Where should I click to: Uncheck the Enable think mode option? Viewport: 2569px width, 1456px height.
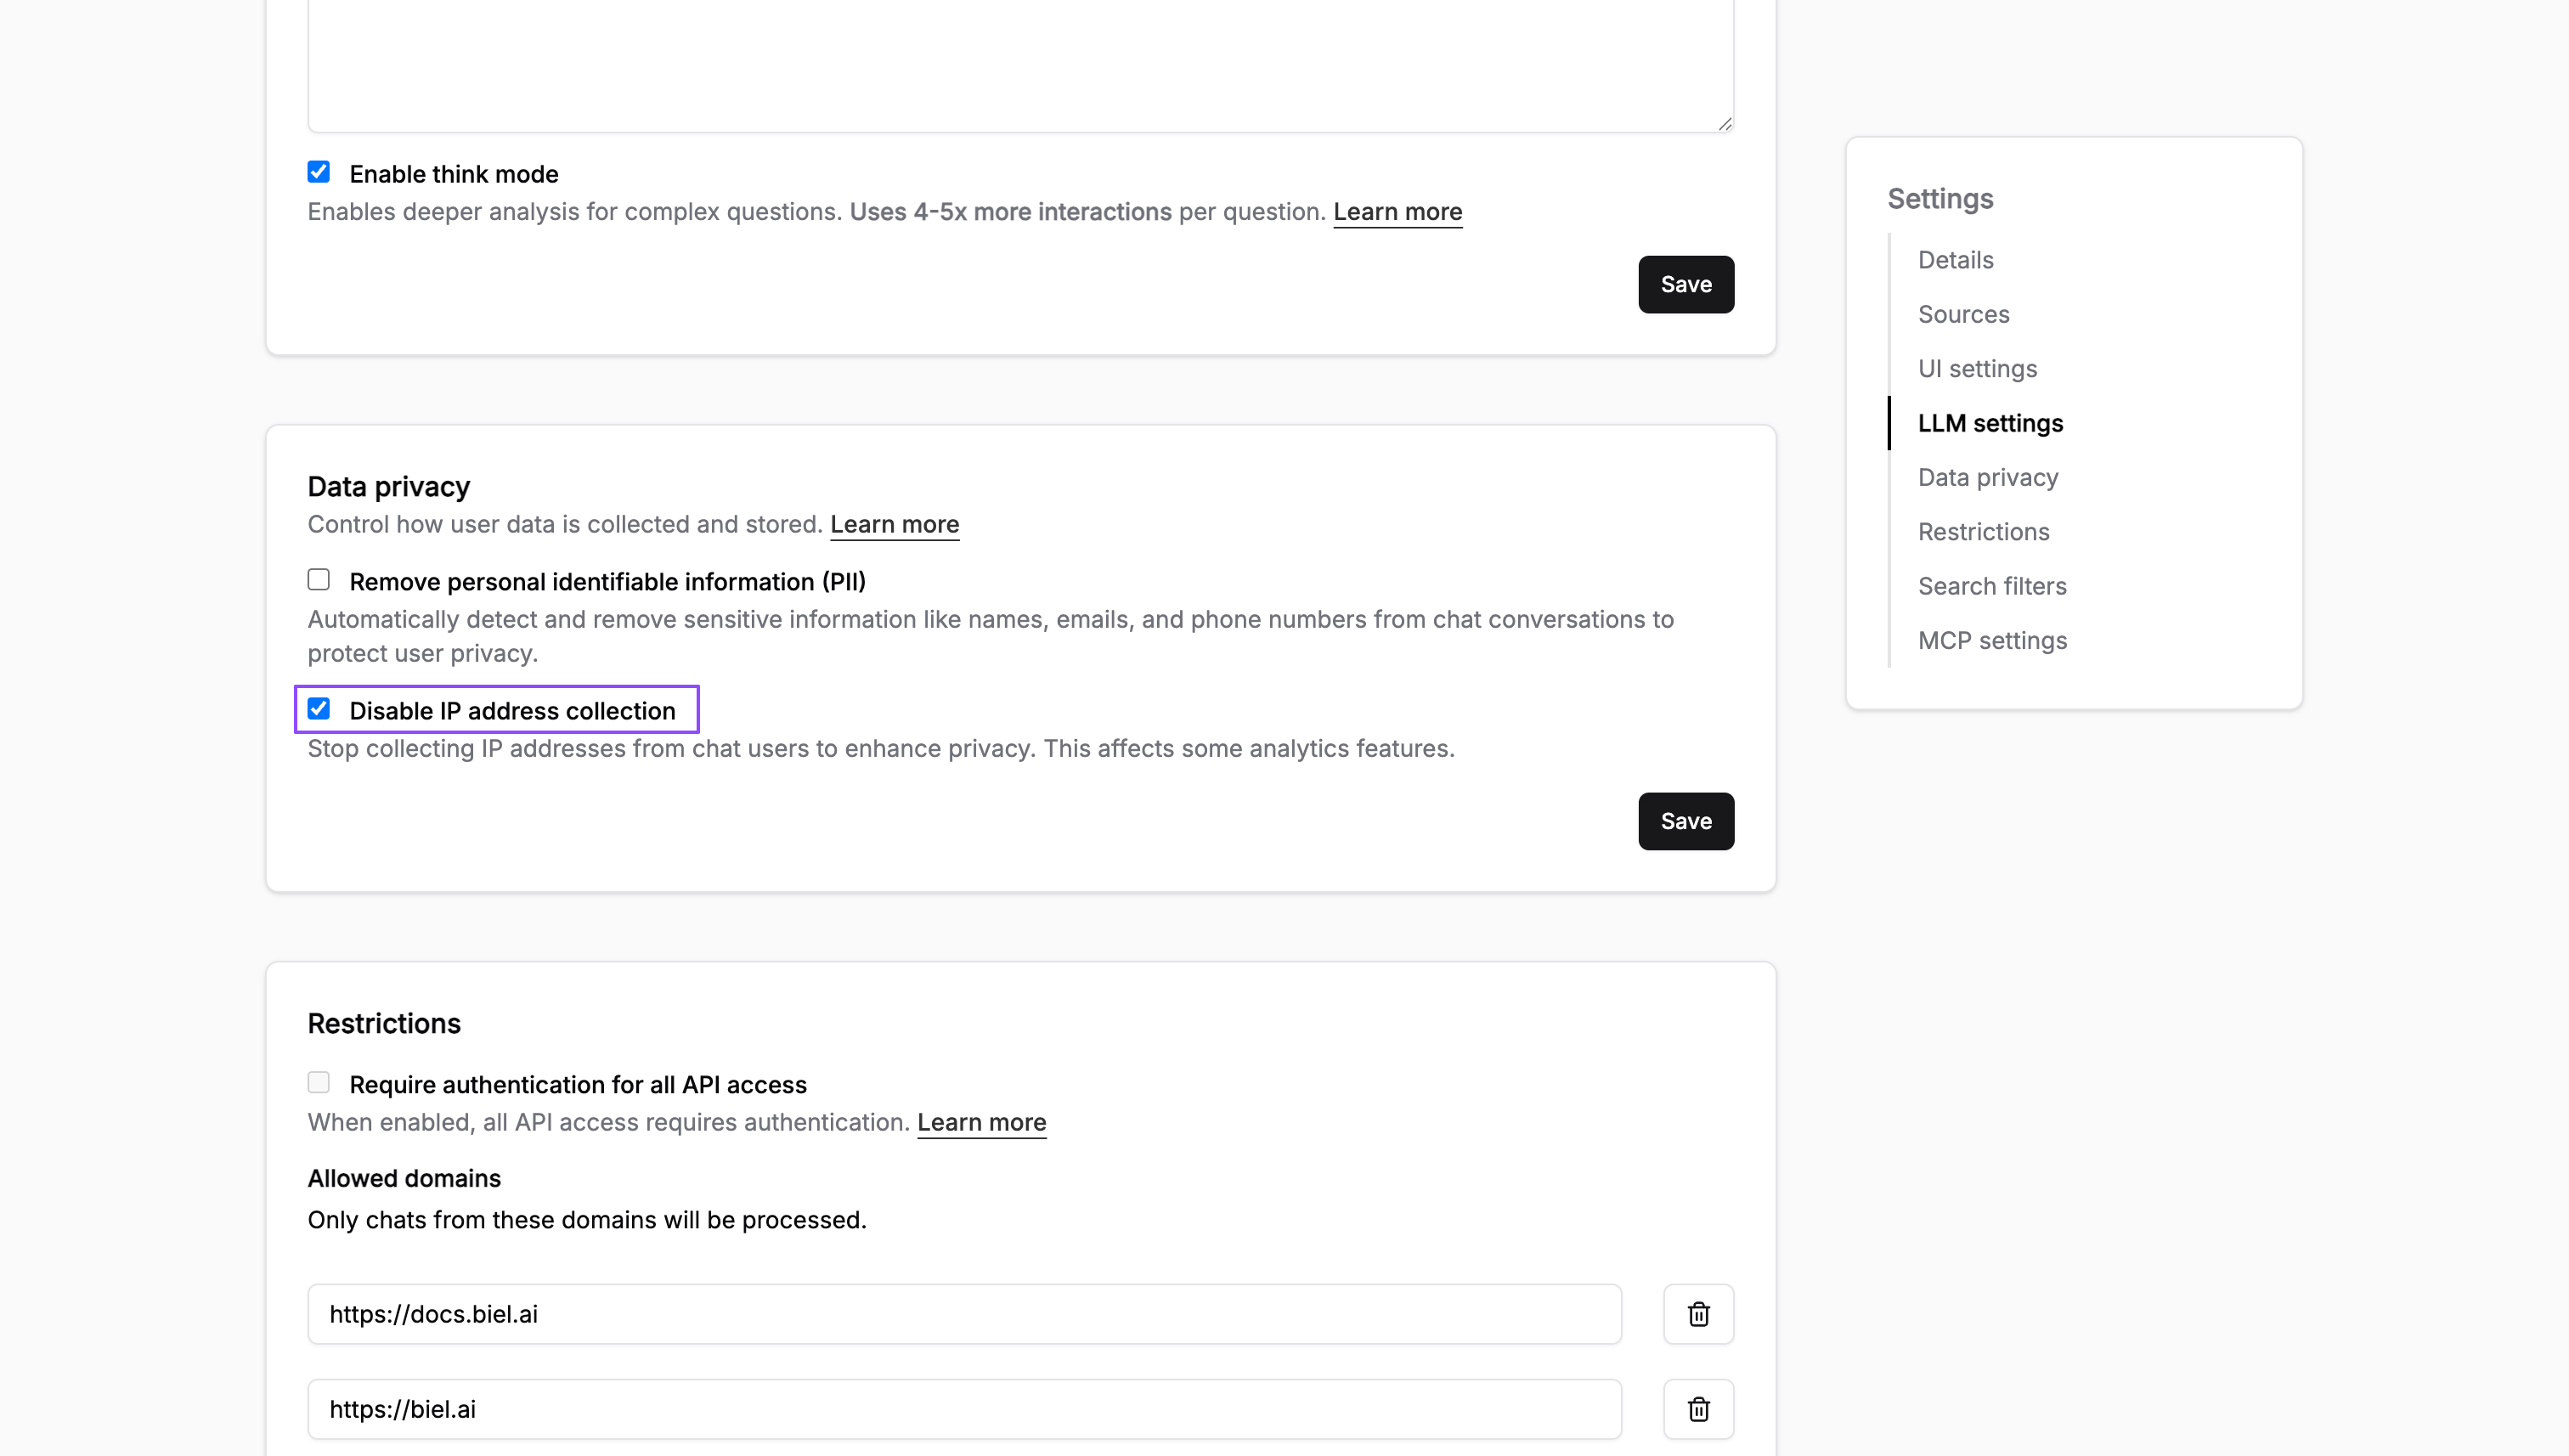pos(318,172)
